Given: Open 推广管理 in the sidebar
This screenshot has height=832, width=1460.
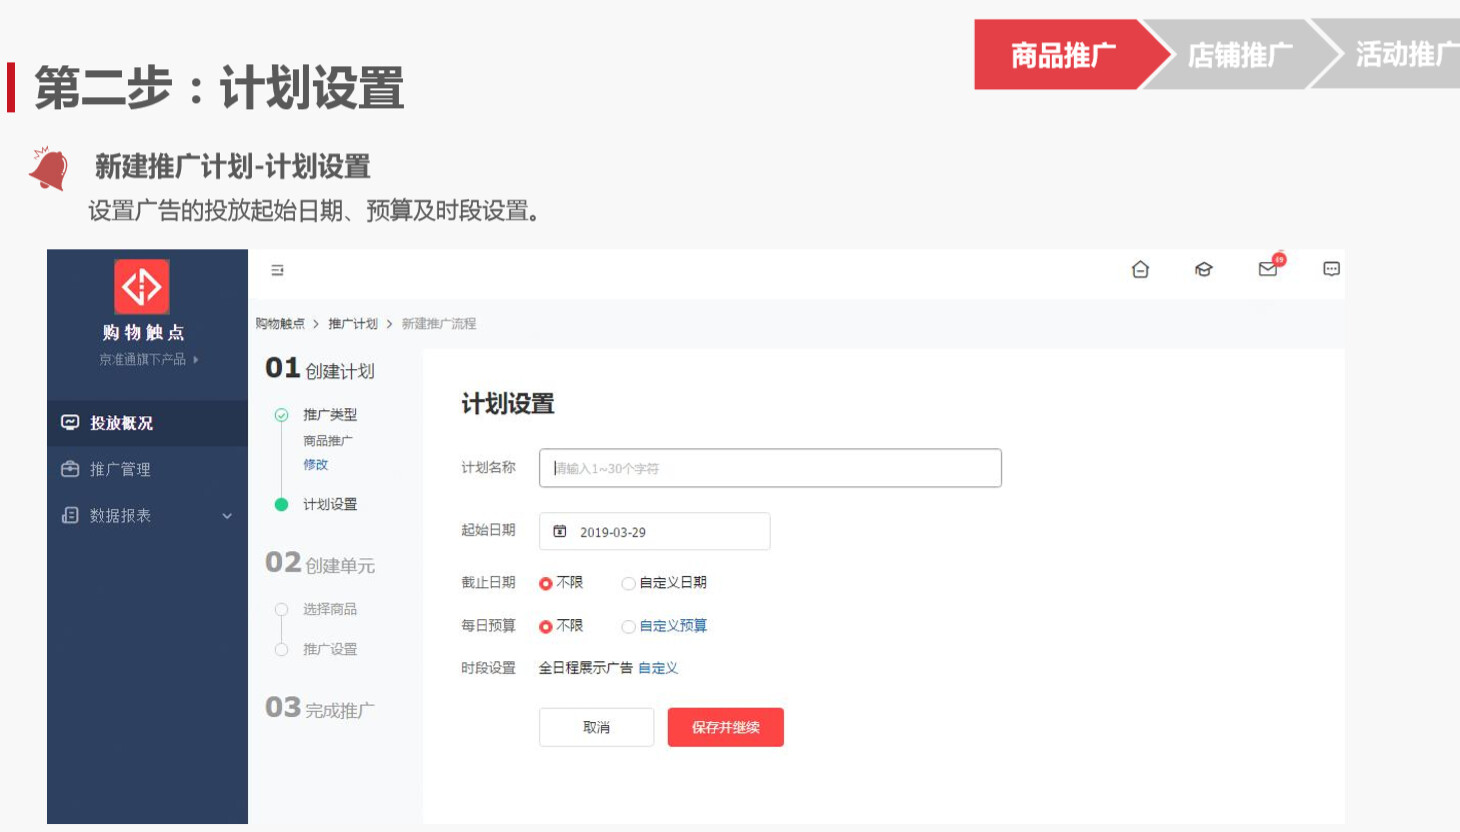Looking at the screenshot, I should [x=120, y=469].
